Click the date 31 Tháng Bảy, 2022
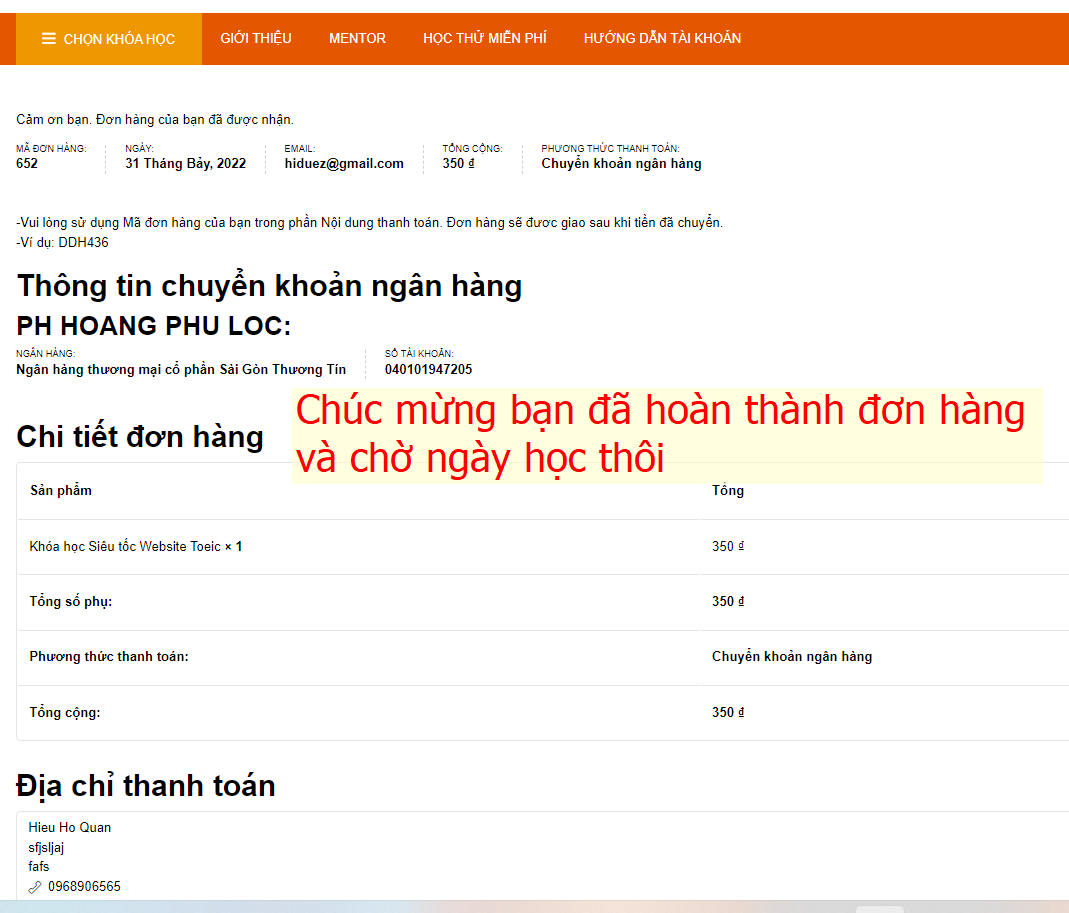The image size is (1069, 913). [185, 164]
